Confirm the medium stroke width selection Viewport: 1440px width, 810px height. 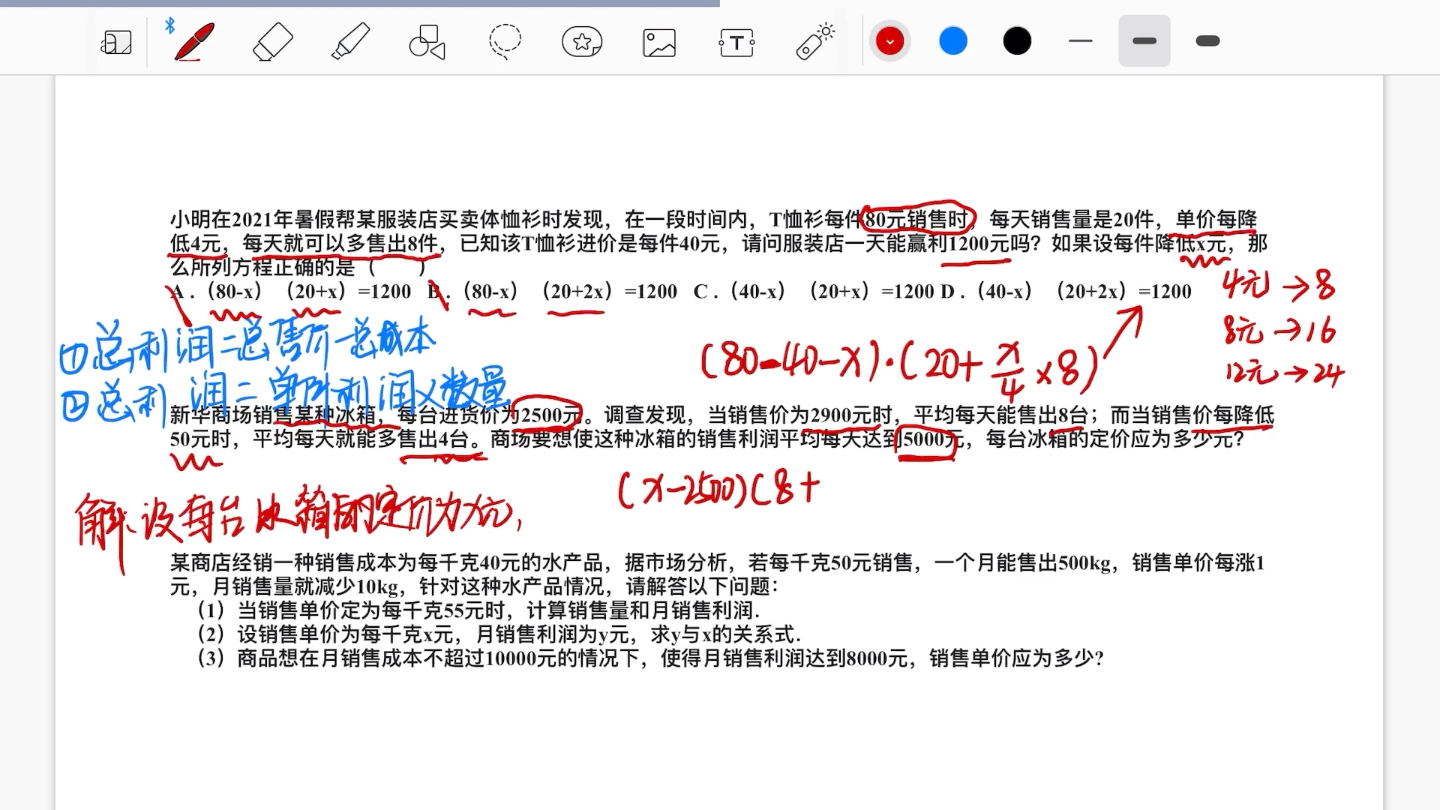coord(1144,40)
